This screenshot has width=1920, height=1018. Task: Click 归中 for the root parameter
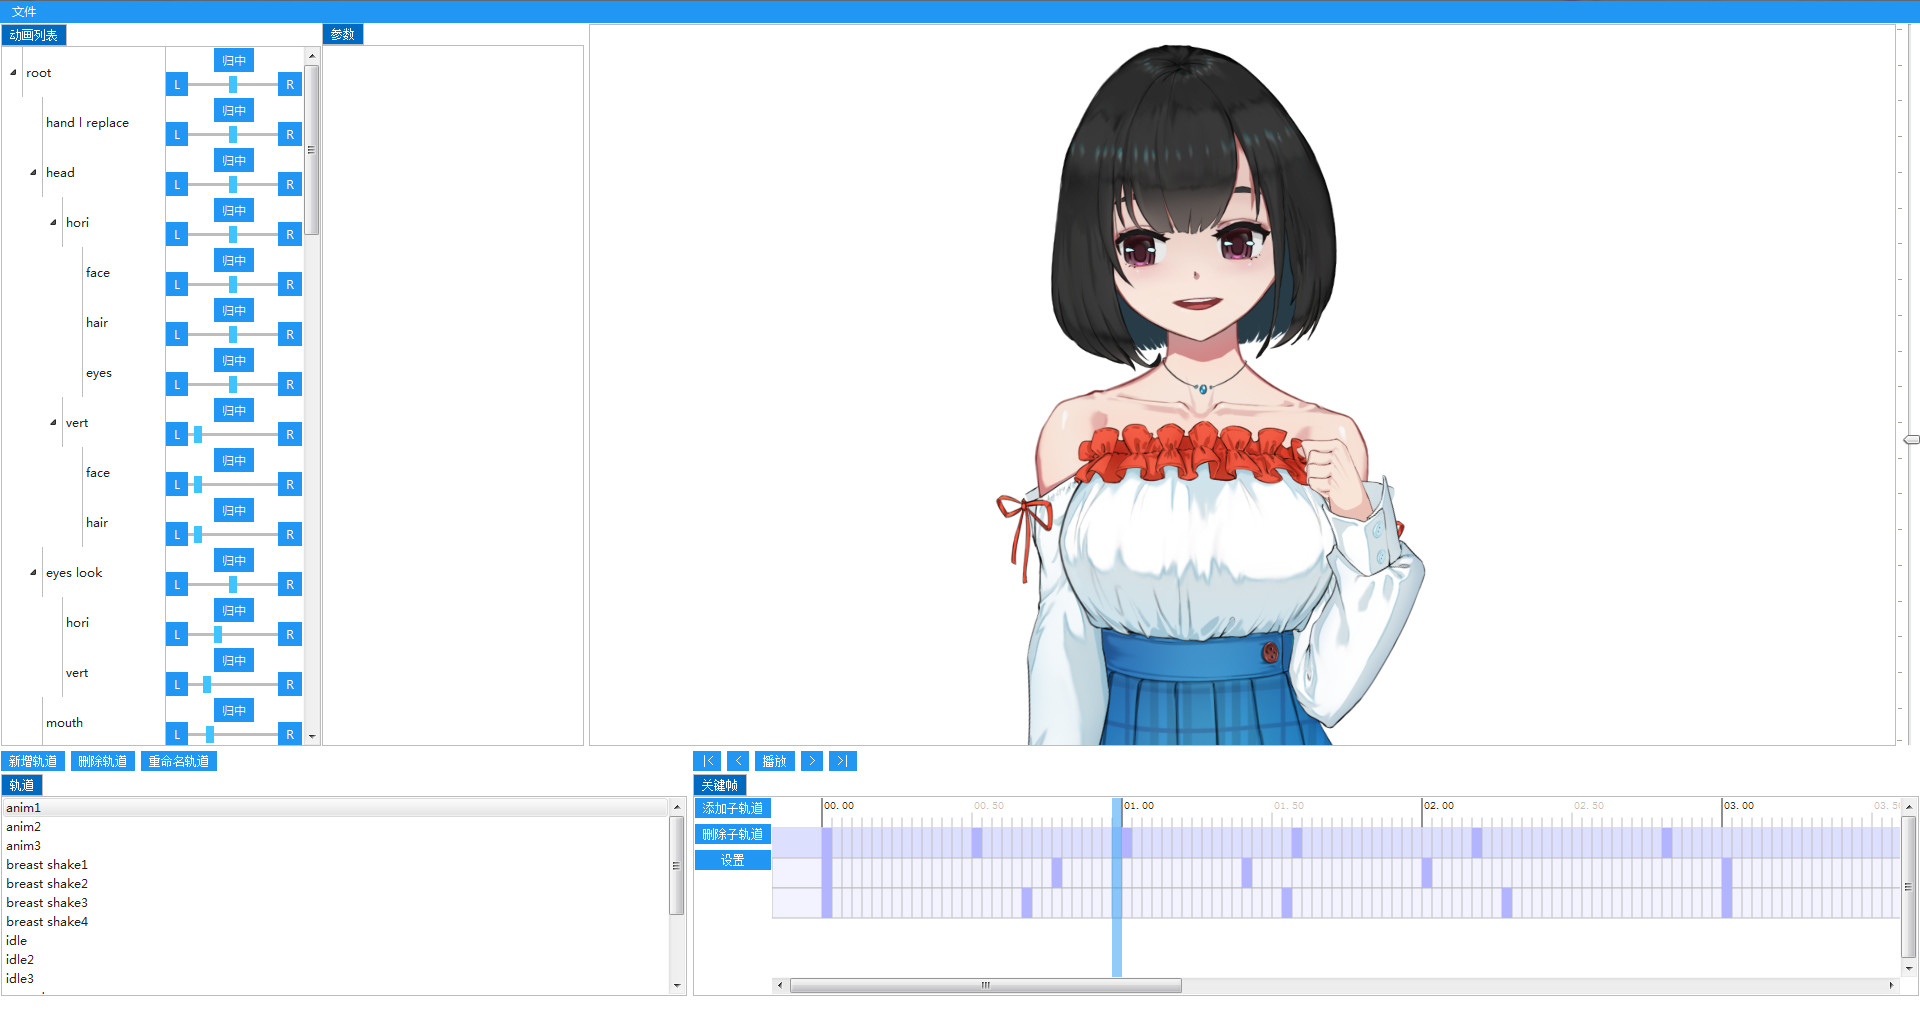[x=234, y=60]
